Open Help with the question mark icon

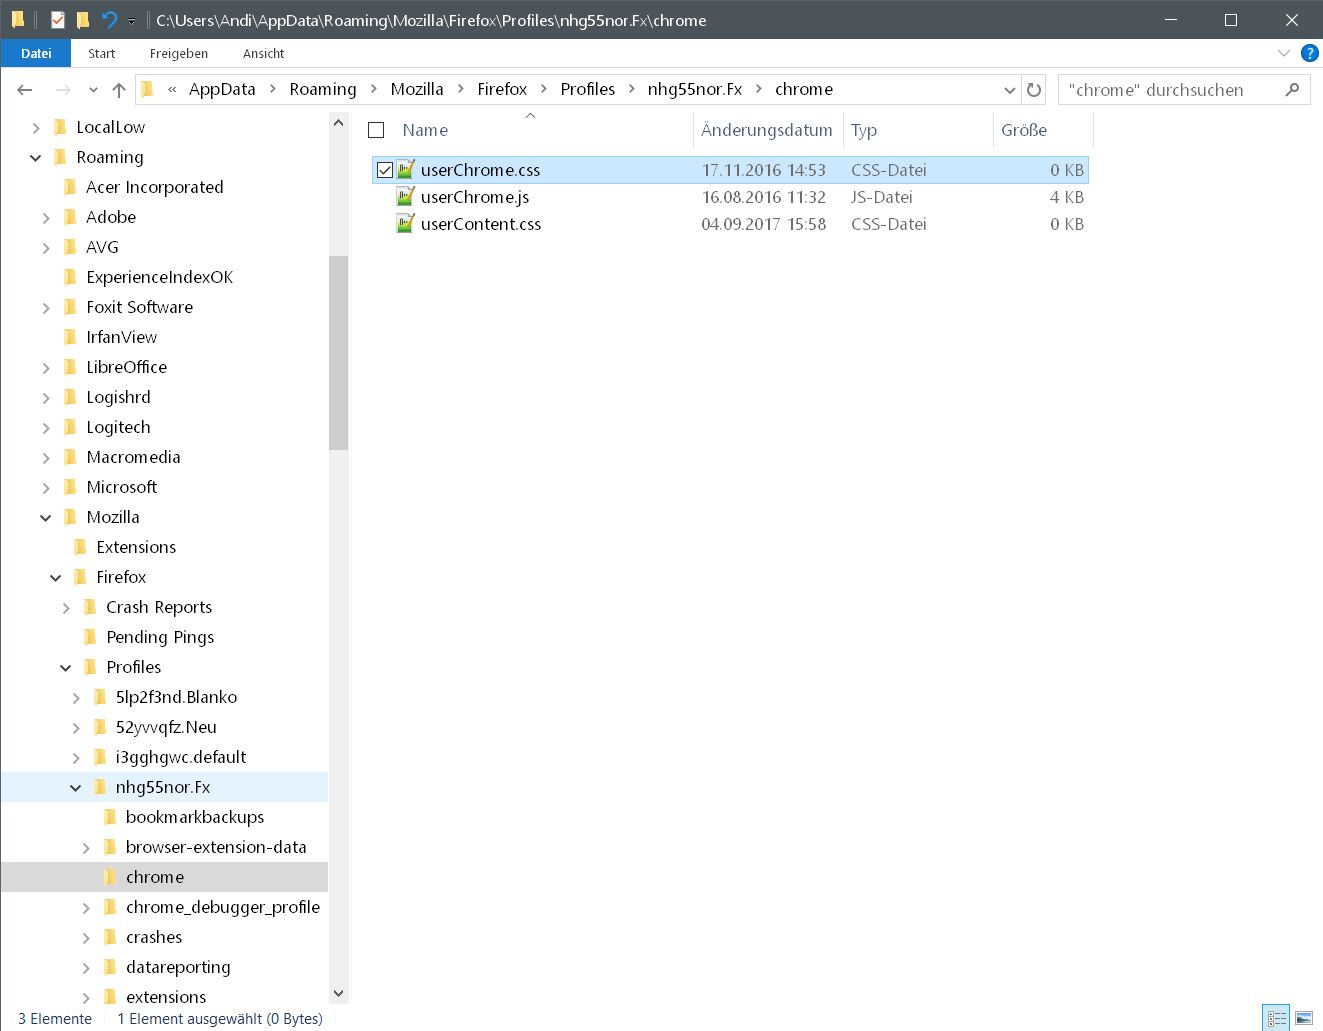tap(1308, 53)
